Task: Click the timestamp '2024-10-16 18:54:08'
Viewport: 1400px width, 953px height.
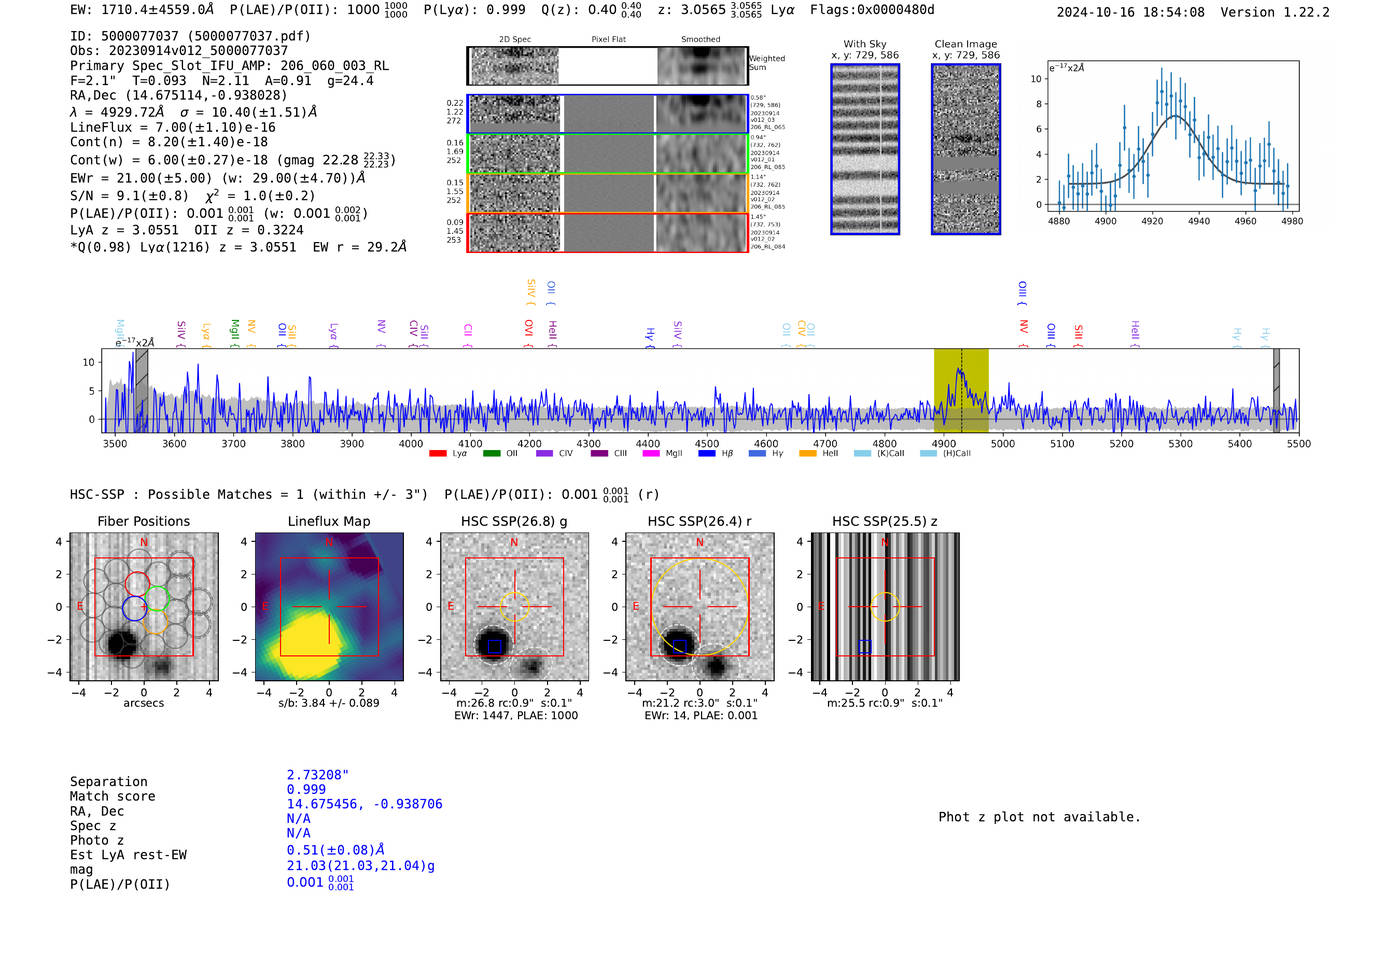Action: pyautogui.click(x=1131, y=12)
